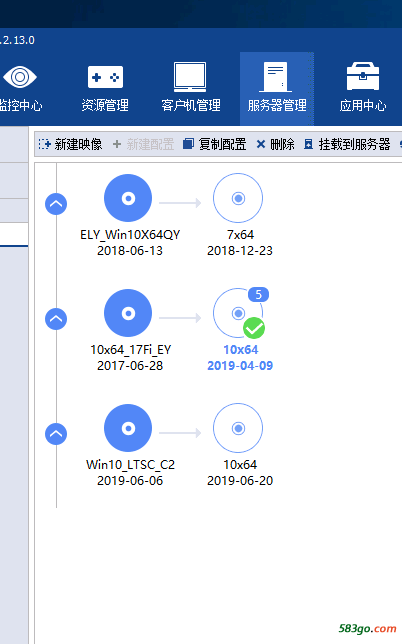The image size is (402, 644).
Task: Collapse the ELY_Win10X64QY image row
Action: (x=56, y=204)
